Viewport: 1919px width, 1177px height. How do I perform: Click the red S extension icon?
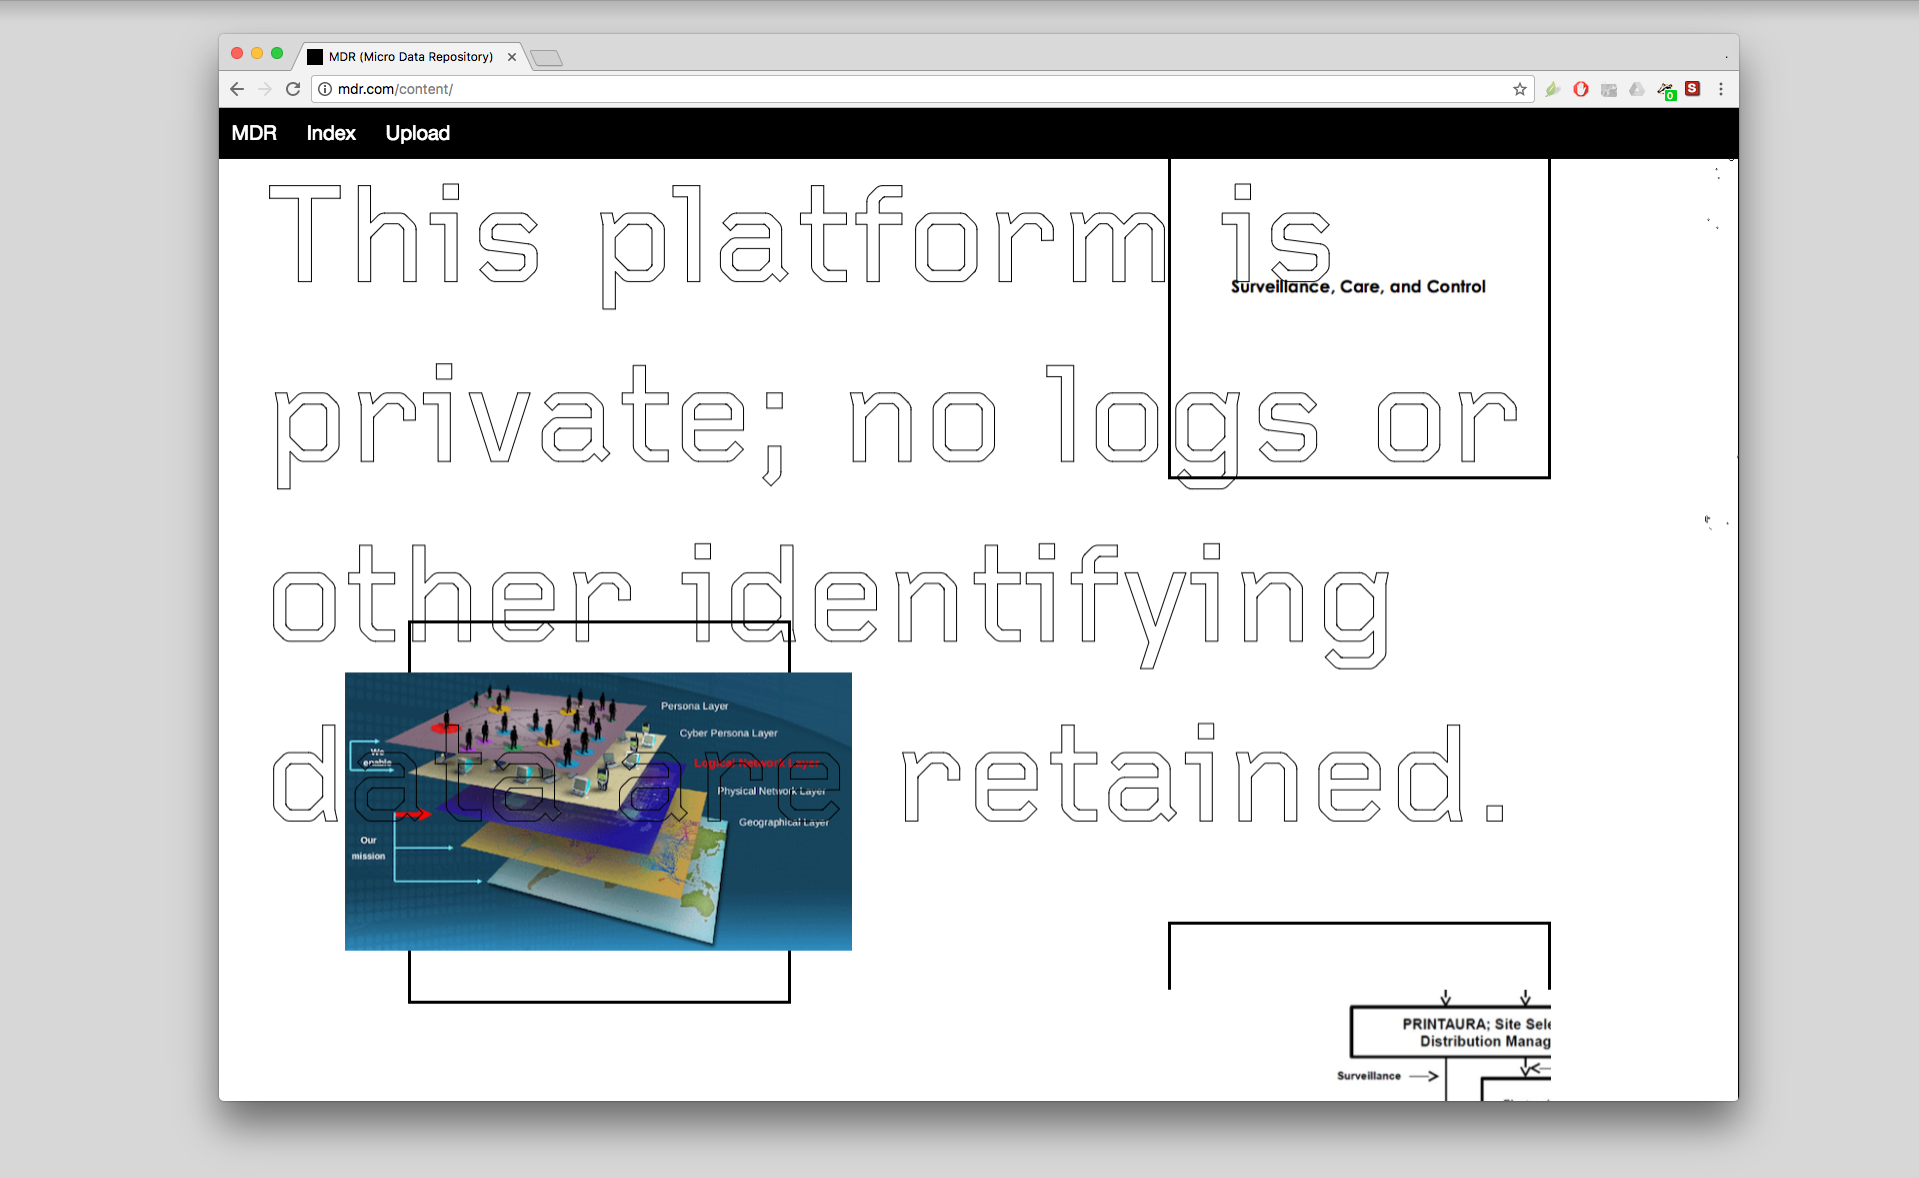[x=1692, y=89]
